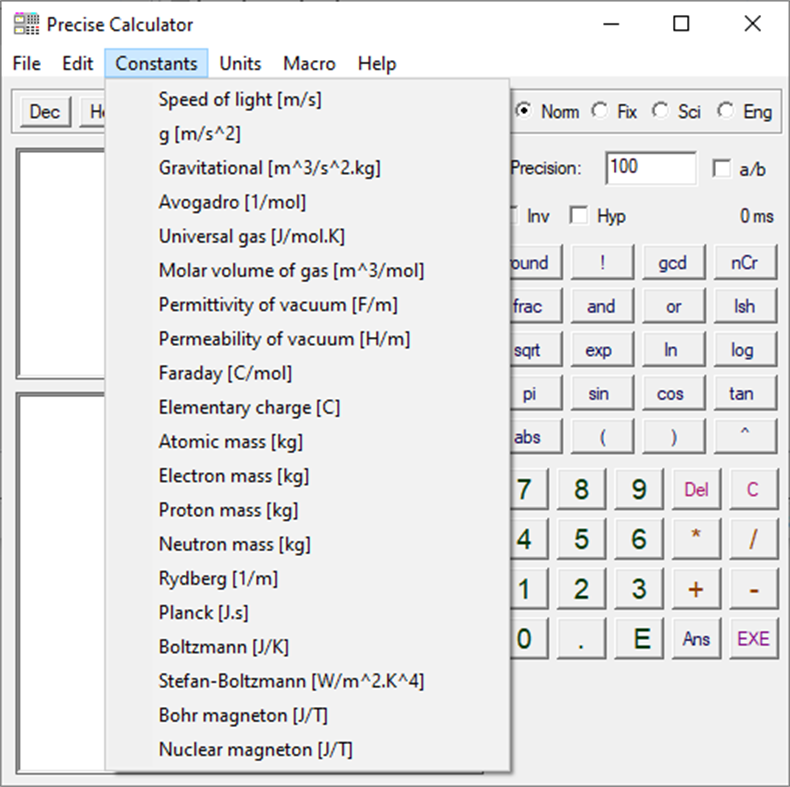Click the factorial ! button

tap(603, 263)
